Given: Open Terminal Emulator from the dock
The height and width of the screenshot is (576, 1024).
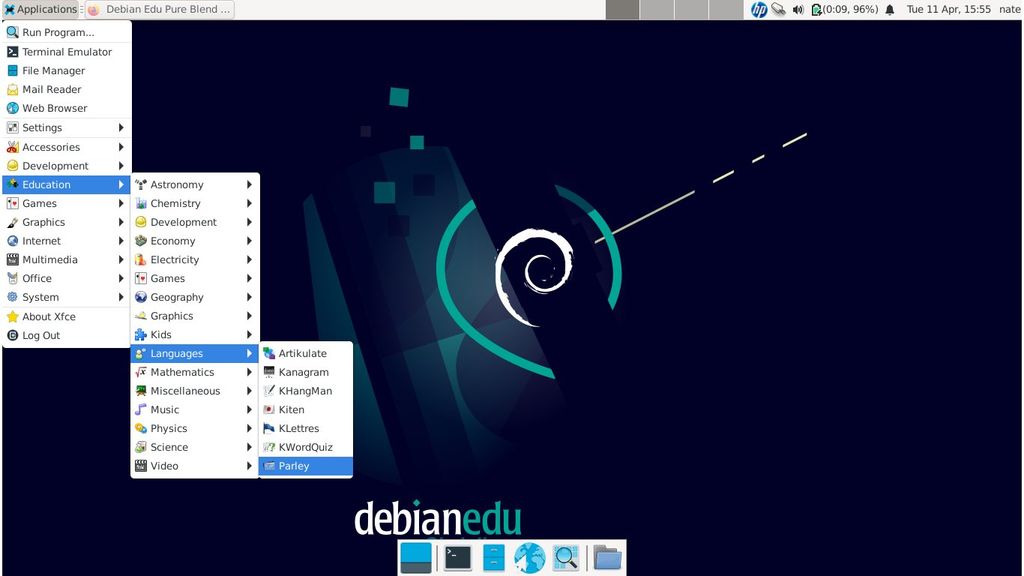Looking at the screenshot, I should 456,557.
